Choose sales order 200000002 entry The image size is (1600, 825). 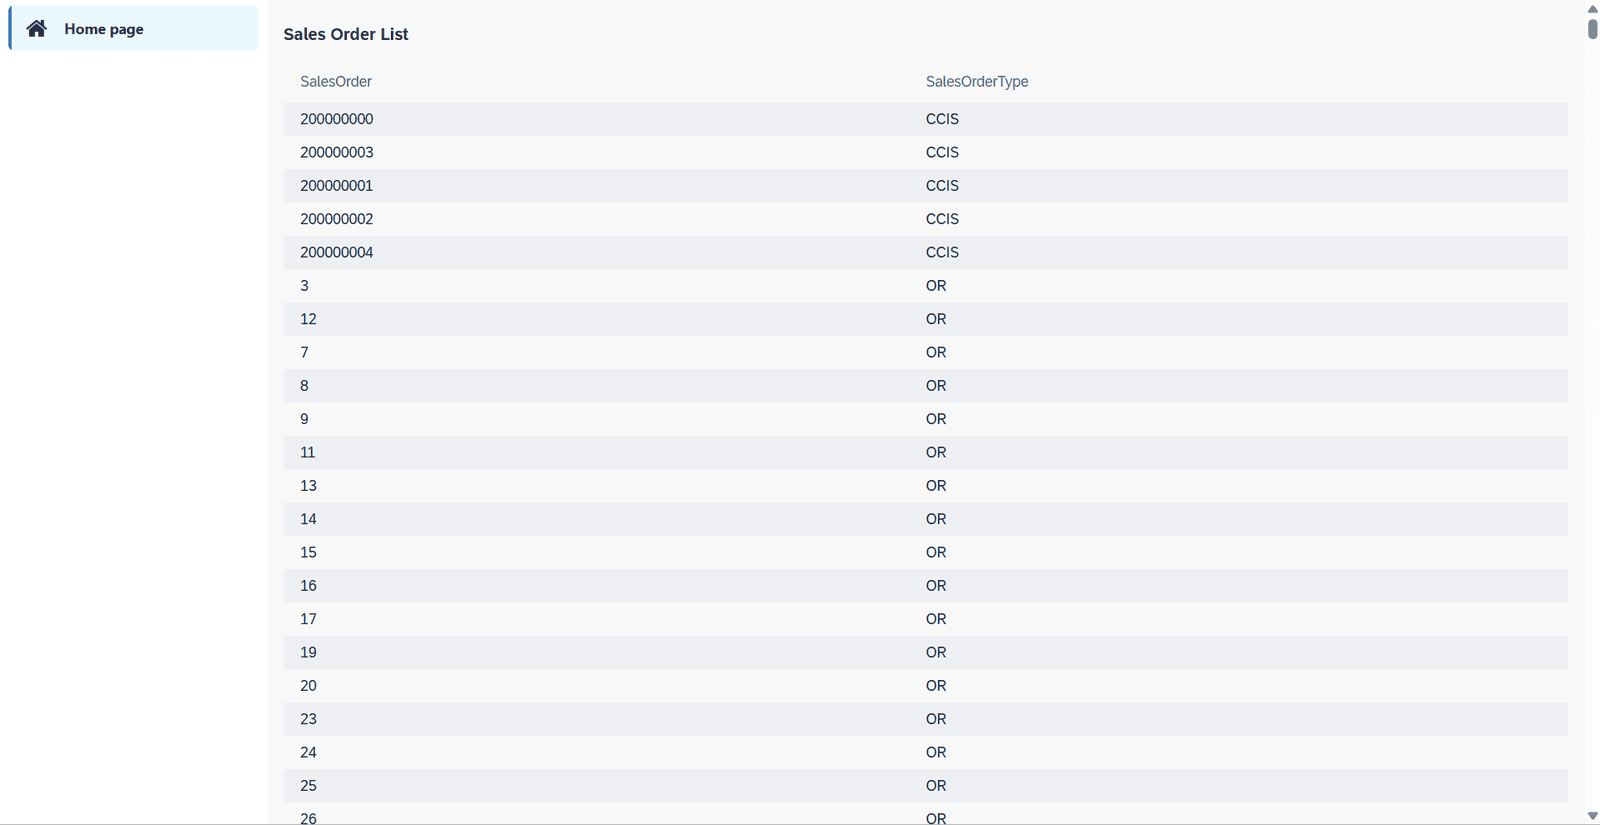click(x=337, y=219)
